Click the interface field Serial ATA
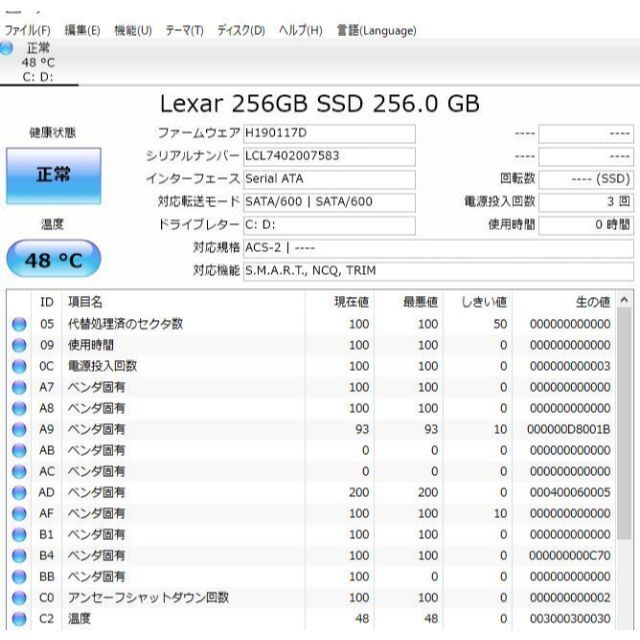This screenshot has height=640, width=640. (x=329, y=180)
